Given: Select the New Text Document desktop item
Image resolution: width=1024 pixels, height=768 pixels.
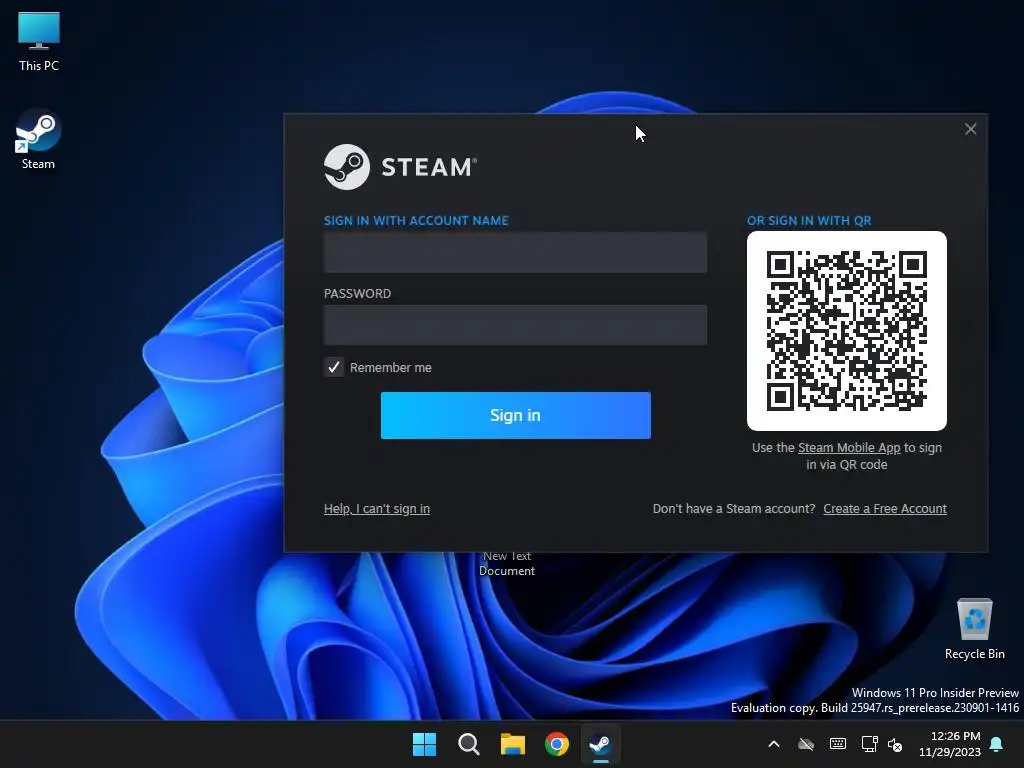Looking at the screenshot, I should pyautogui.click(x=507, y=564).
